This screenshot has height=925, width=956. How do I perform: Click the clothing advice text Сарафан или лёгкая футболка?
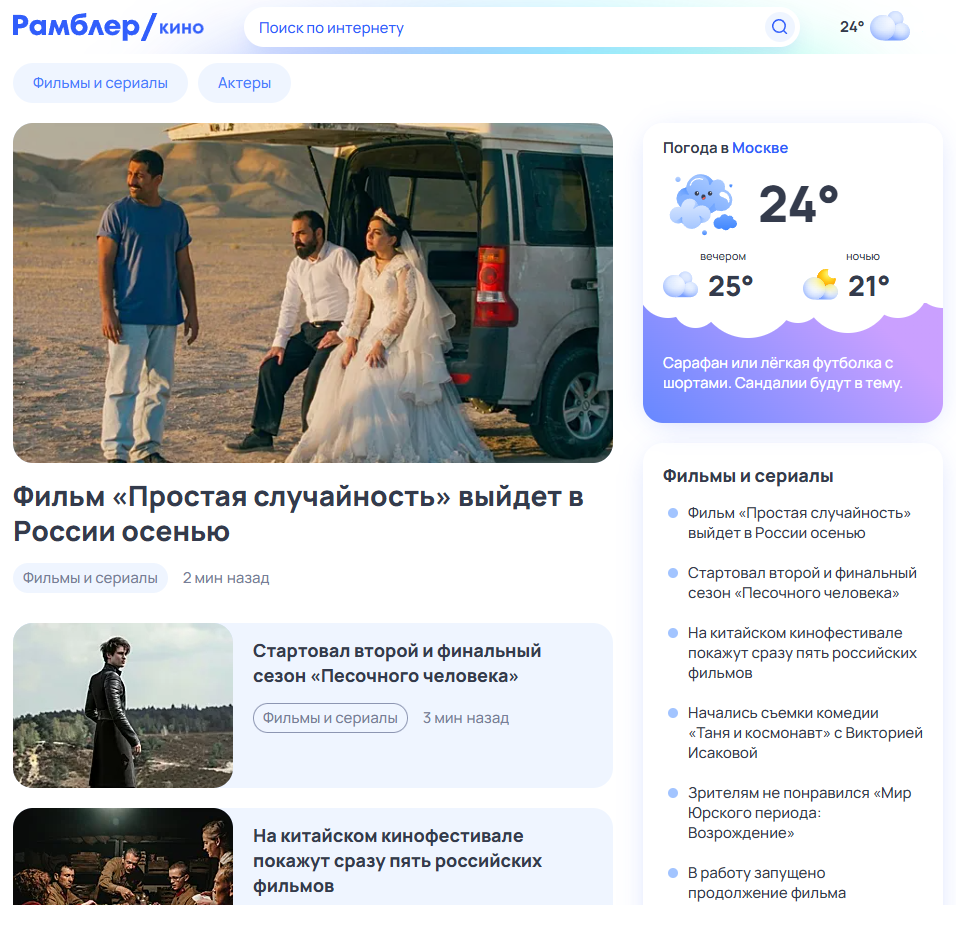[x=782, y=373]
